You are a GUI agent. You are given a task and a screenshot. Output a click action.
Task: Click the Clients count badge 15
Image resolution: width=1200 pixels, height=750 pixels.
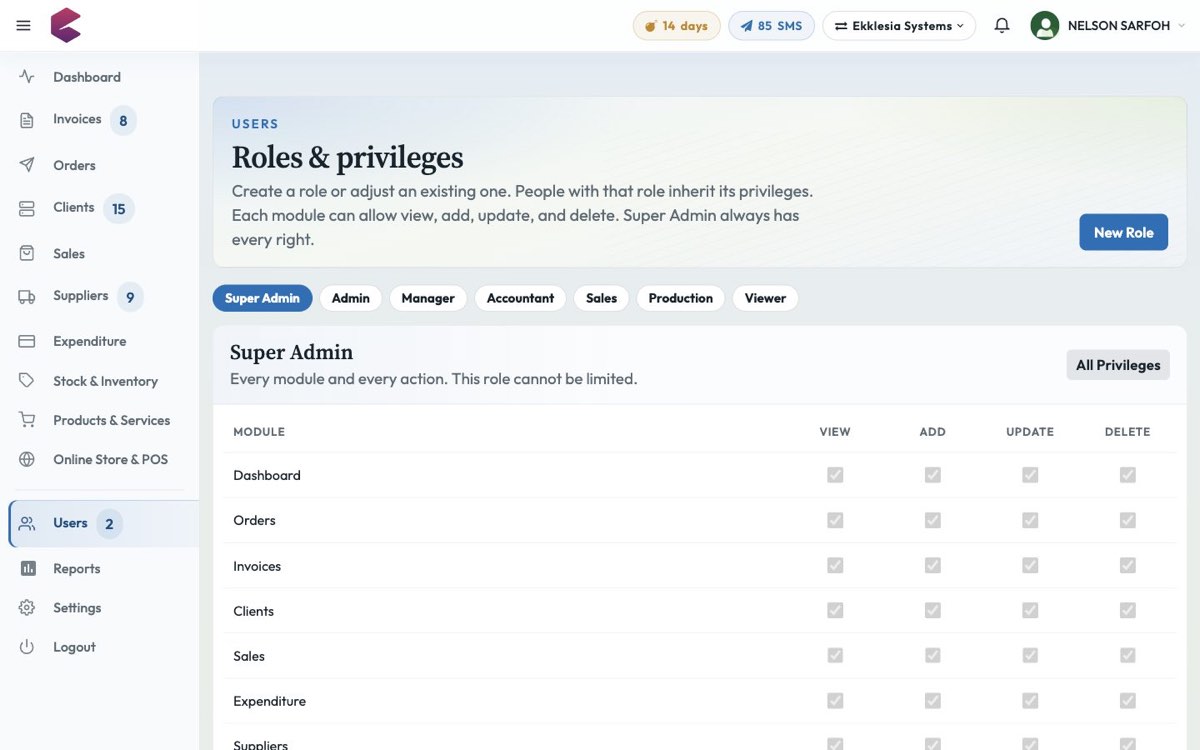point(118,209)
